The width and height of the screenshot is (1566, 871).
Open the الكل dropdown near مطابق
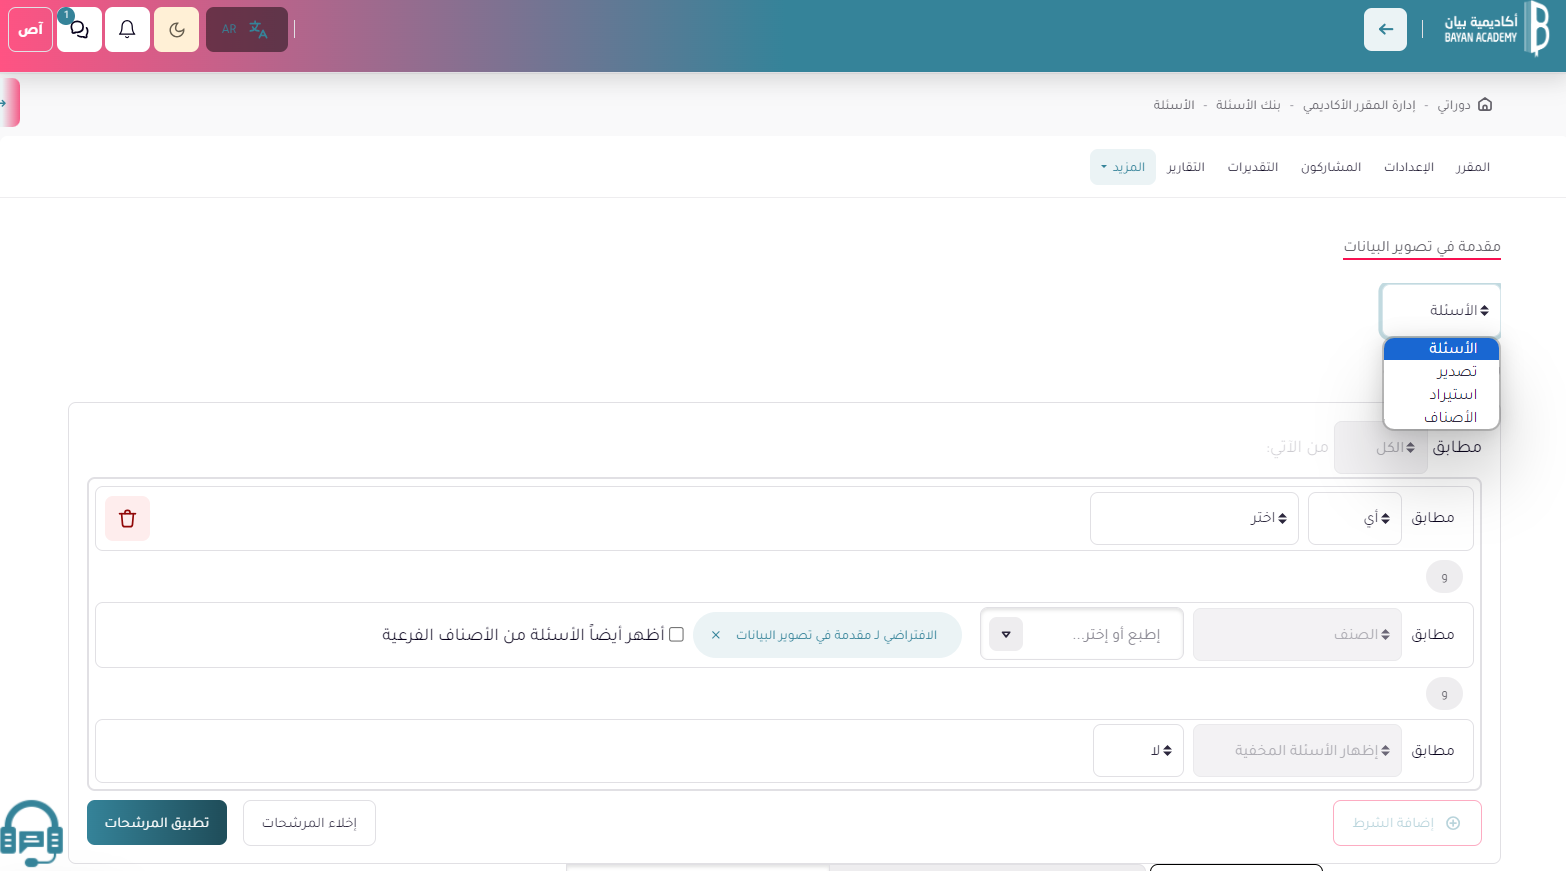[1381, 447]
